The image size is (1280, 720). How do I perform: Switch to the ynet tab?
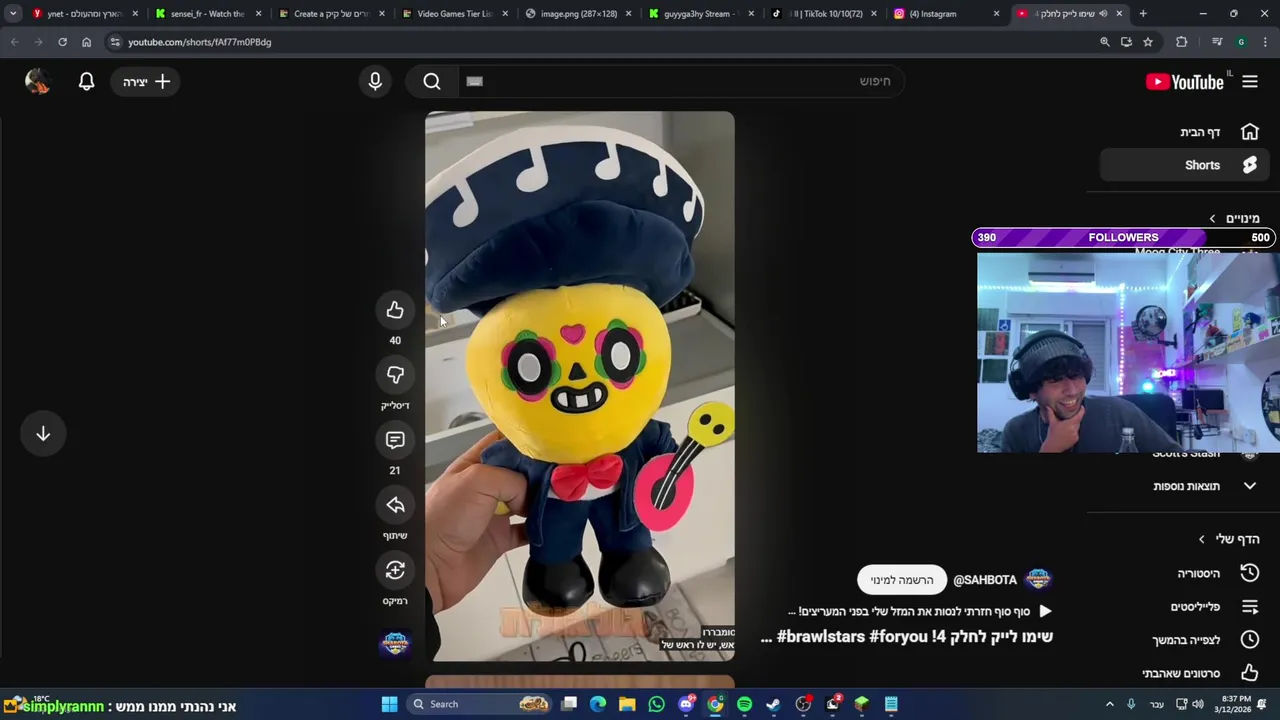click(84, 14)
